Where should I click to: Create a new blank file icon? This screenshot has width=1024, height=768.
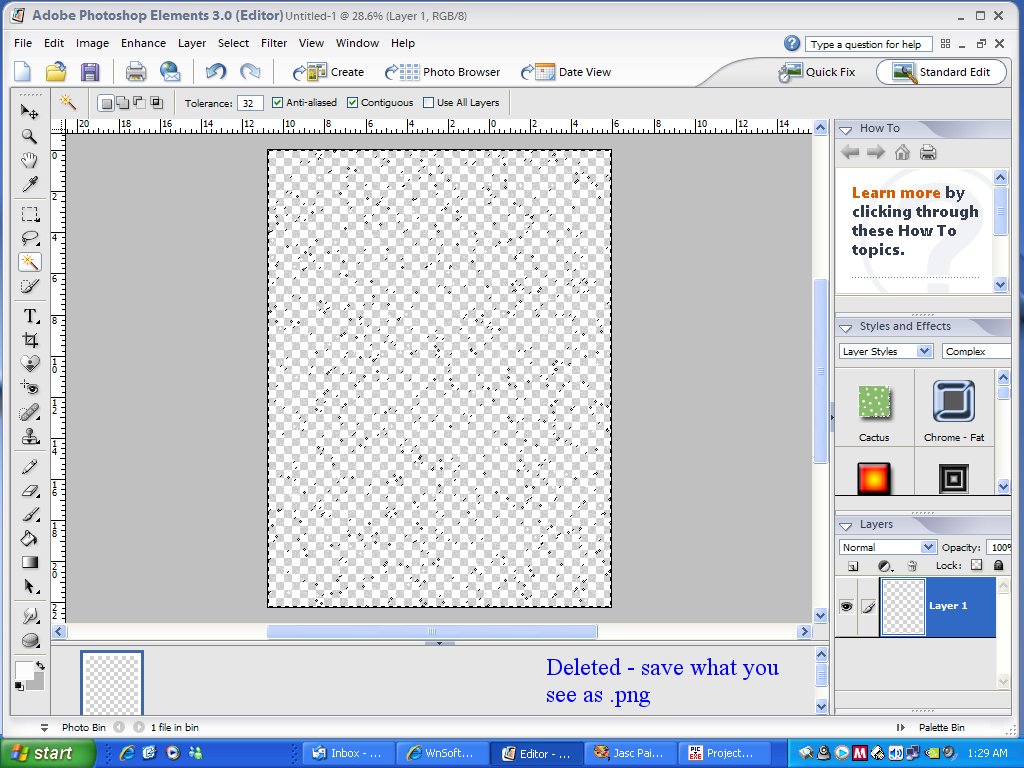tap(23, 72)
